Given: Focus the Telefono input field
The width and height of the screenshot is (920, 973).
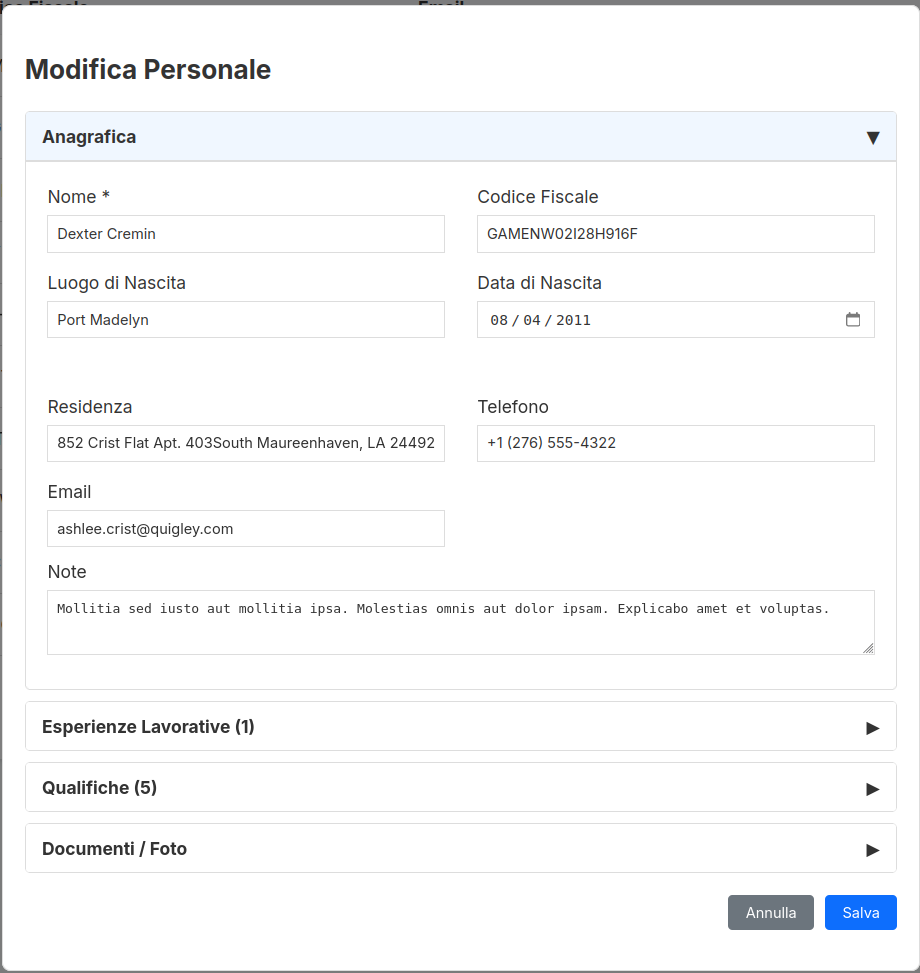Looking at the screenshot, I should point(675,443).
